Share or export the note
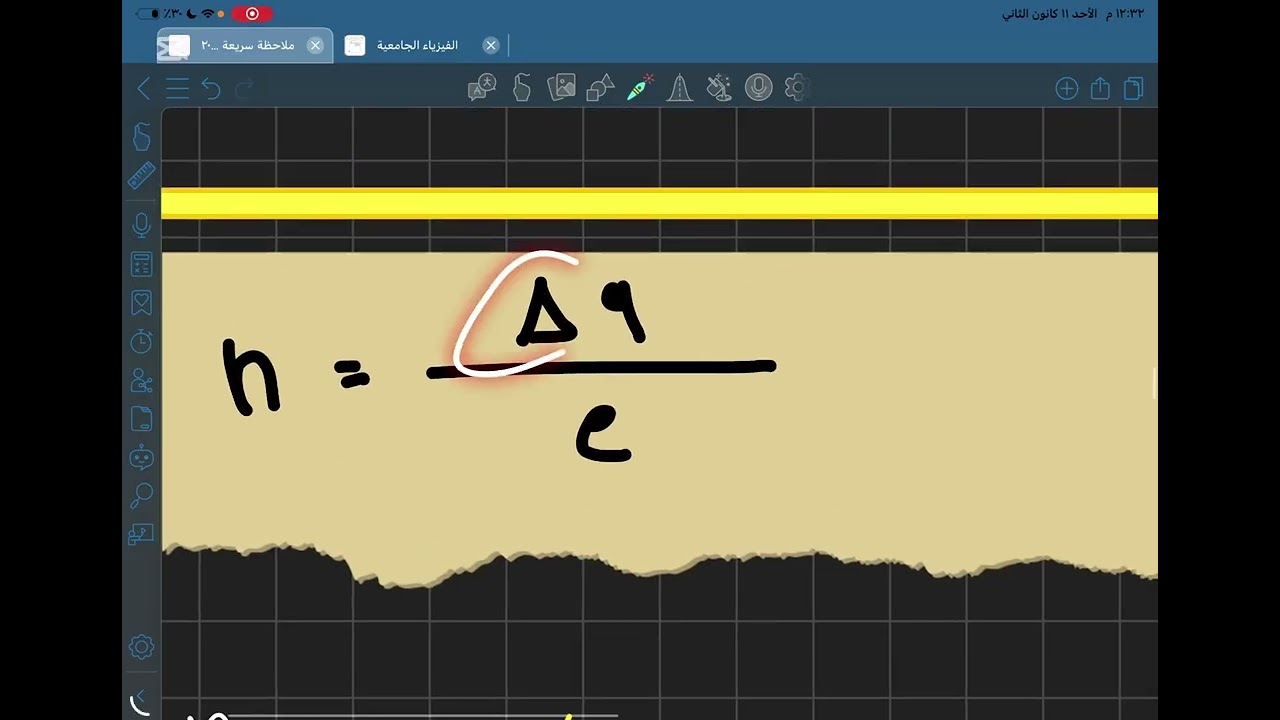The height and width of the screenshot is (720, 1280). (1100, 89)
